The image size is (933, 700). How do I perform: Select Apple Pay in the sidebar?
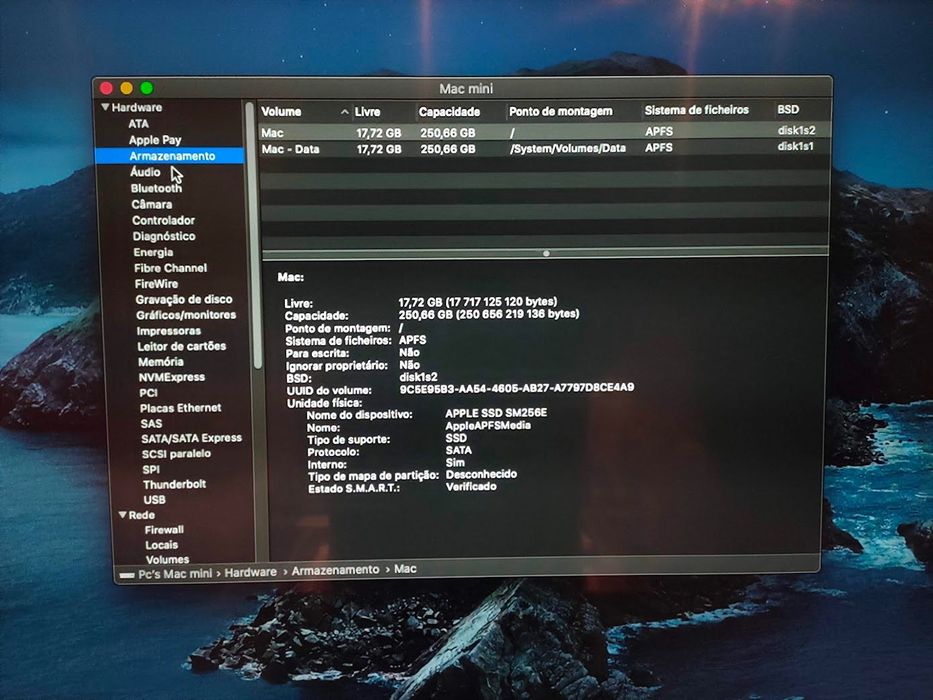[155, 140]
